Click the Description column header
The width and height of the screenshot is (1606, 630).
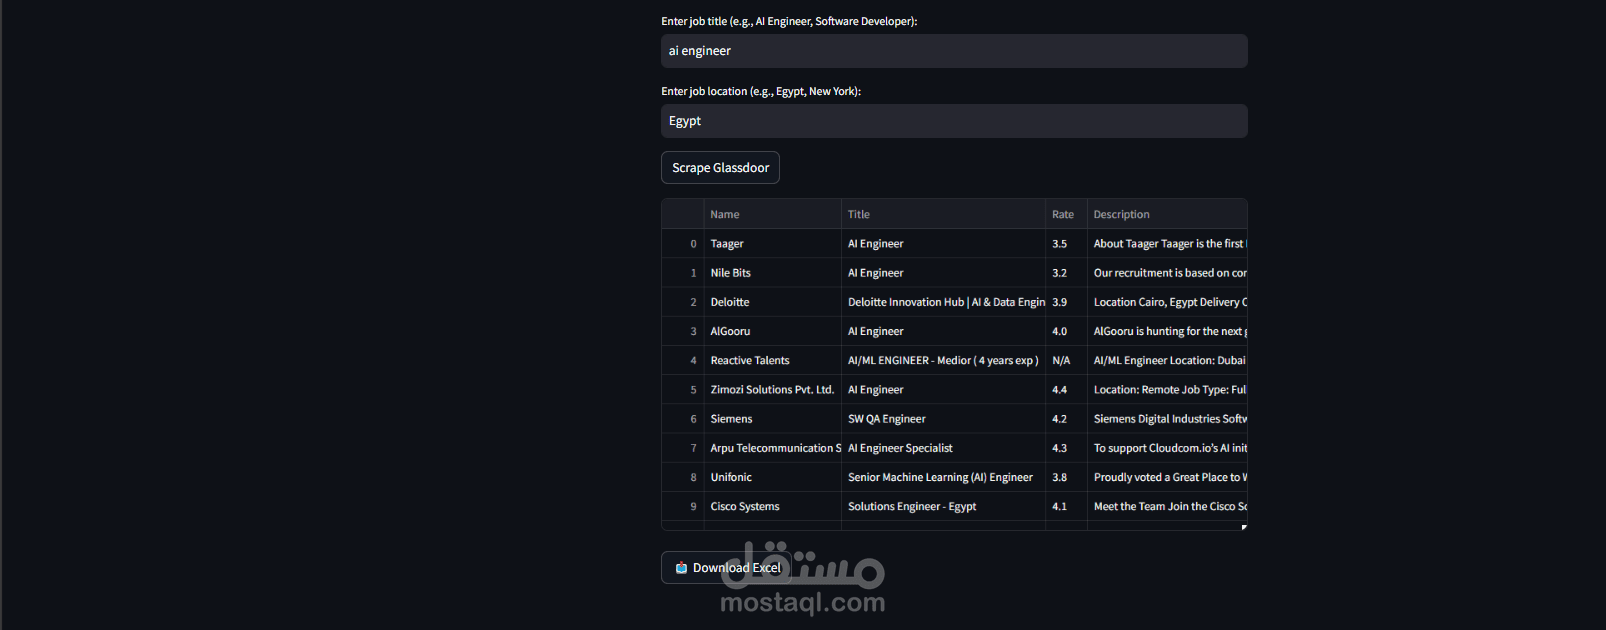(1167, 214)
